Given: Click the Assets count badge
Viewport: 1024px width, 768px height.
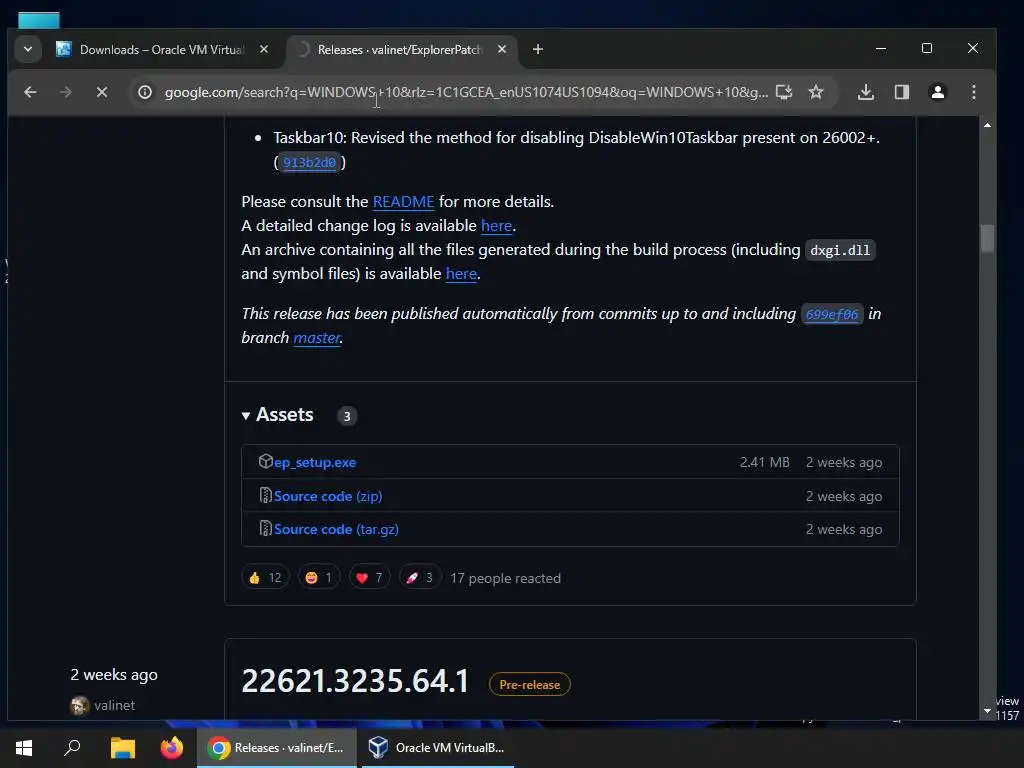Looking at the screenshot, I should pos(347,416).
